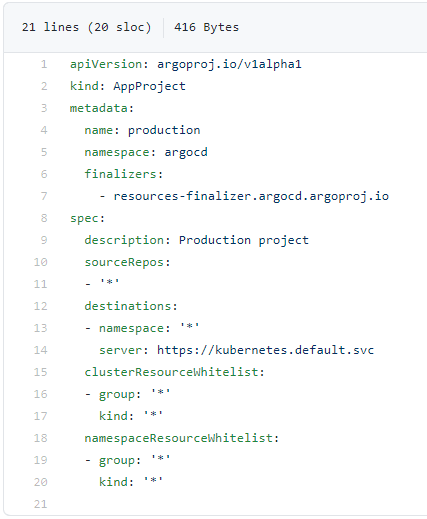
Task: Click the https://kubernetes.default.svc server URL
Action: [265, 350]
